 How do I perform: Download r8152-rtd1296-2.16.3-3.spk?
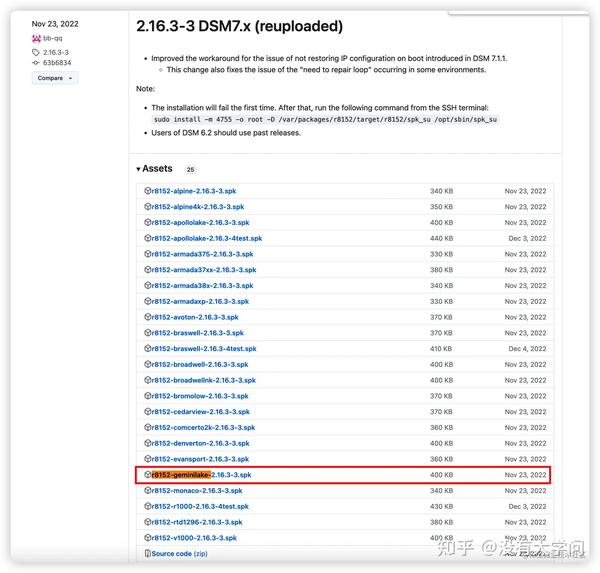[x=197, y=522]
